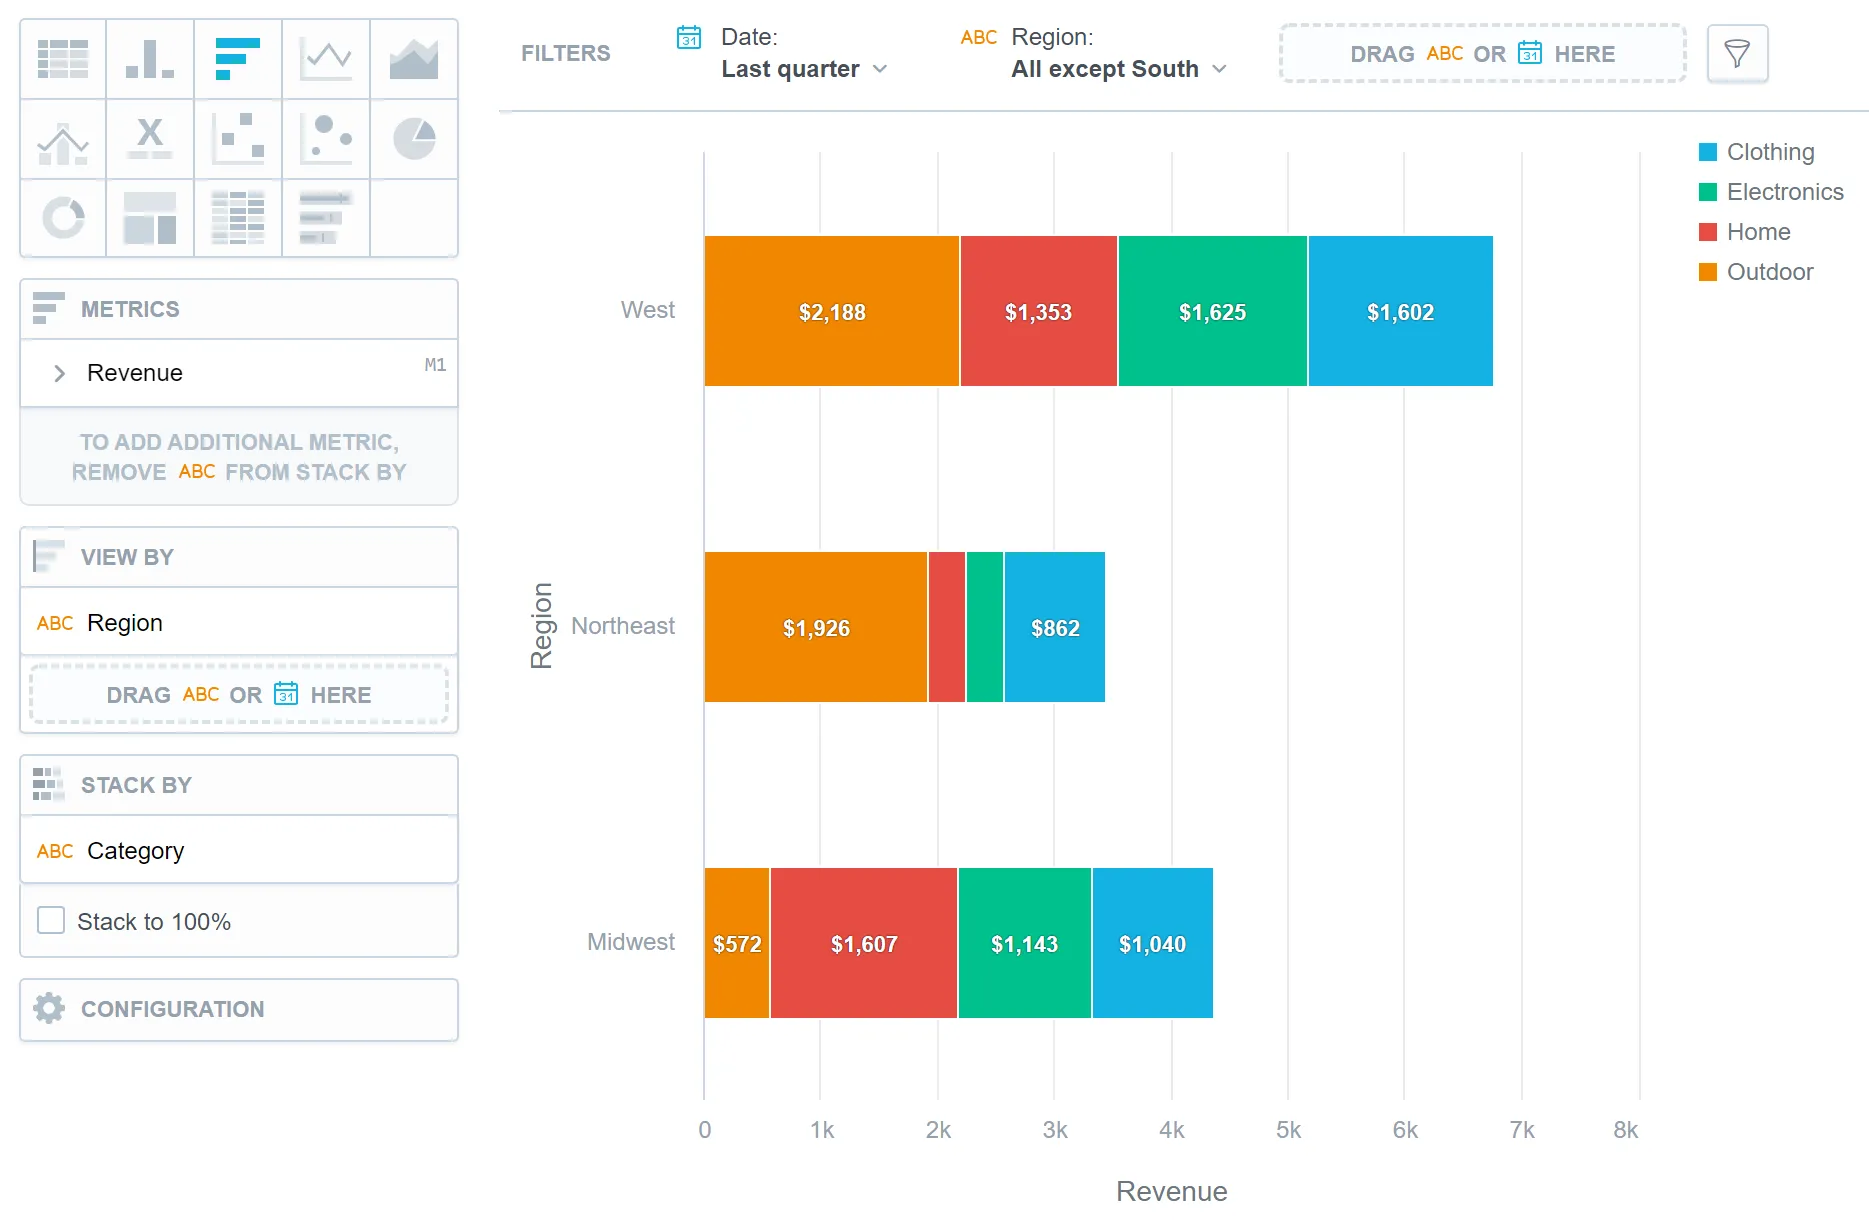Click the Region attribute under View By
This screenshot has width=1869, height=1221.
(124, 622)
